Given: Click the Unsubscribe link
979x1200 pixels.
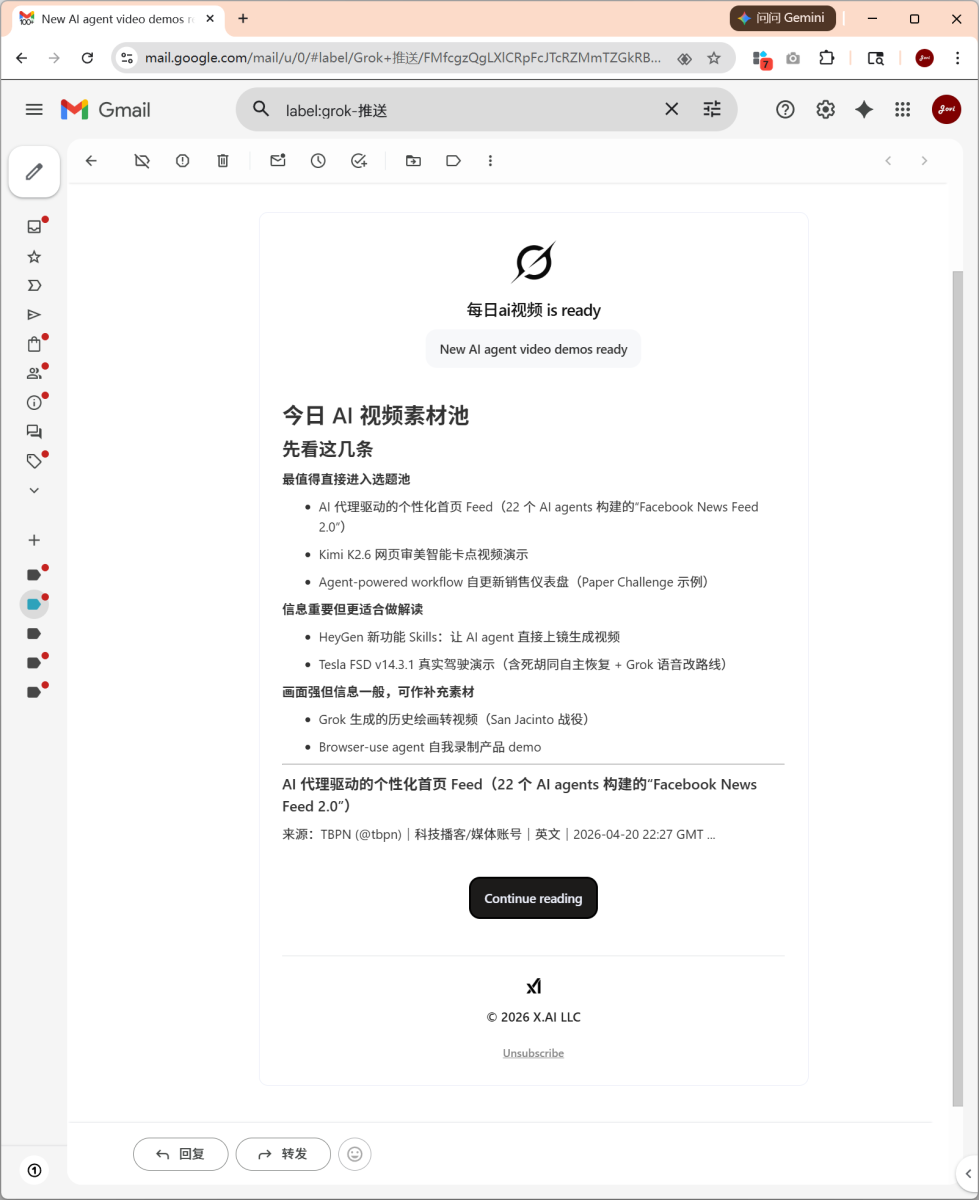Looking at the screenshot, I should point(533,1053).
